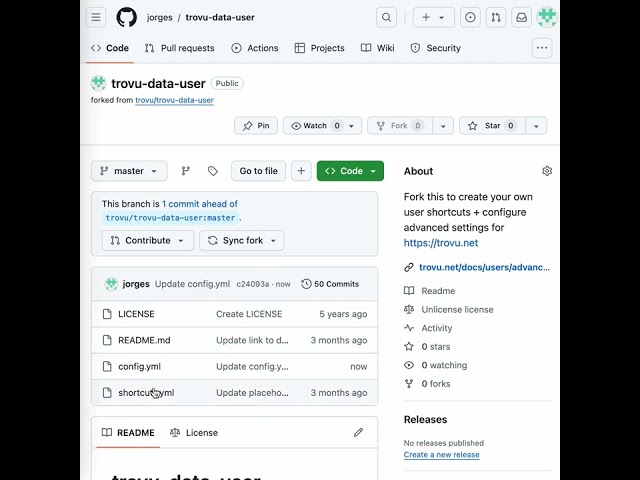
Task: Open the create new plus menu
Action: point(433,18)
